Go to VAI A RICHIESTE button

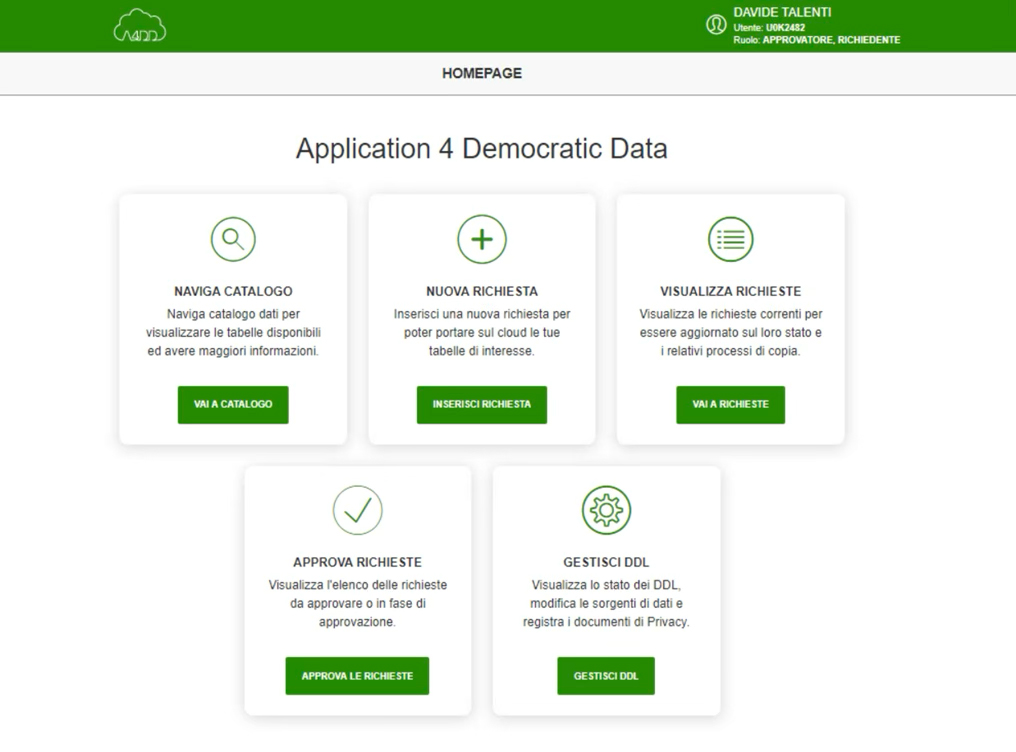[730, 405]
